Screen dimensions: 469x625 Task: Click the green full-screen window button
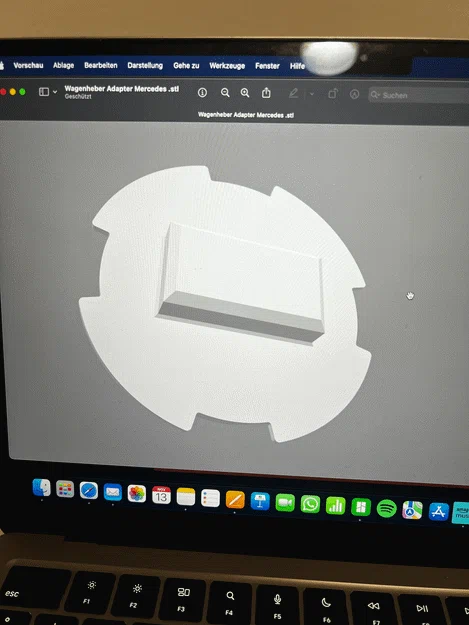tap(22, 92)
